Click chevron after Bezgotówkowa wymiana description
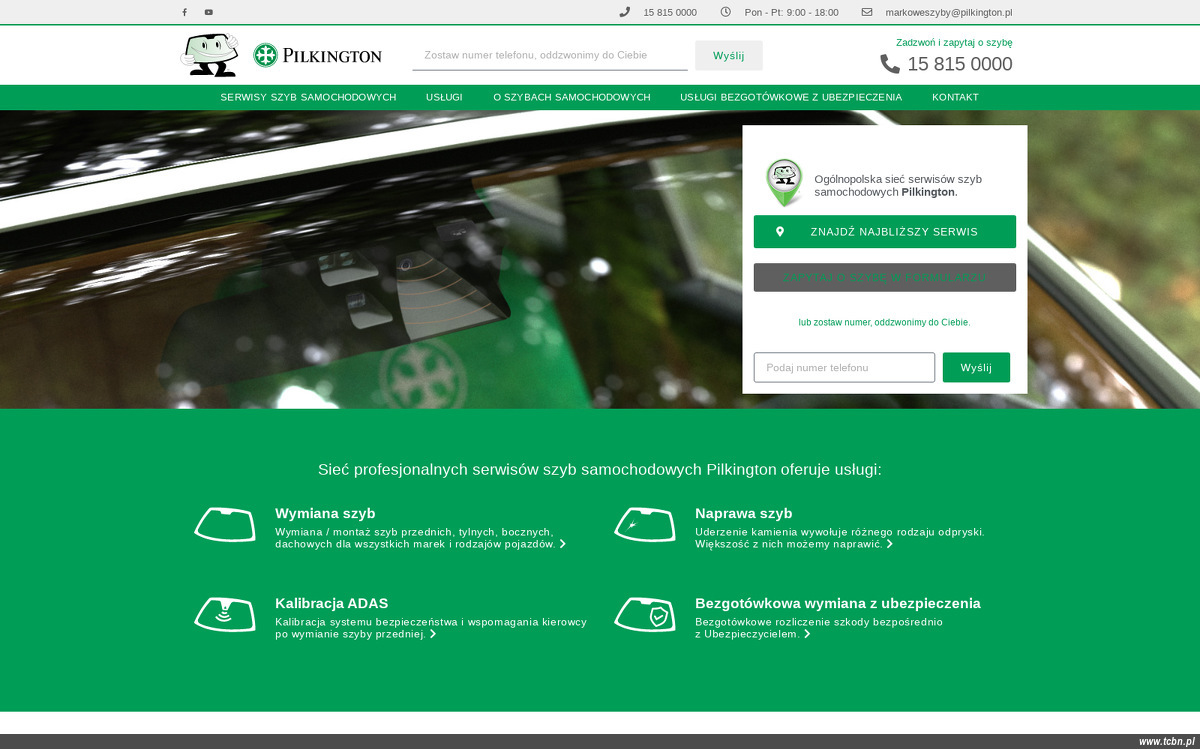 [x=807, y=634]
